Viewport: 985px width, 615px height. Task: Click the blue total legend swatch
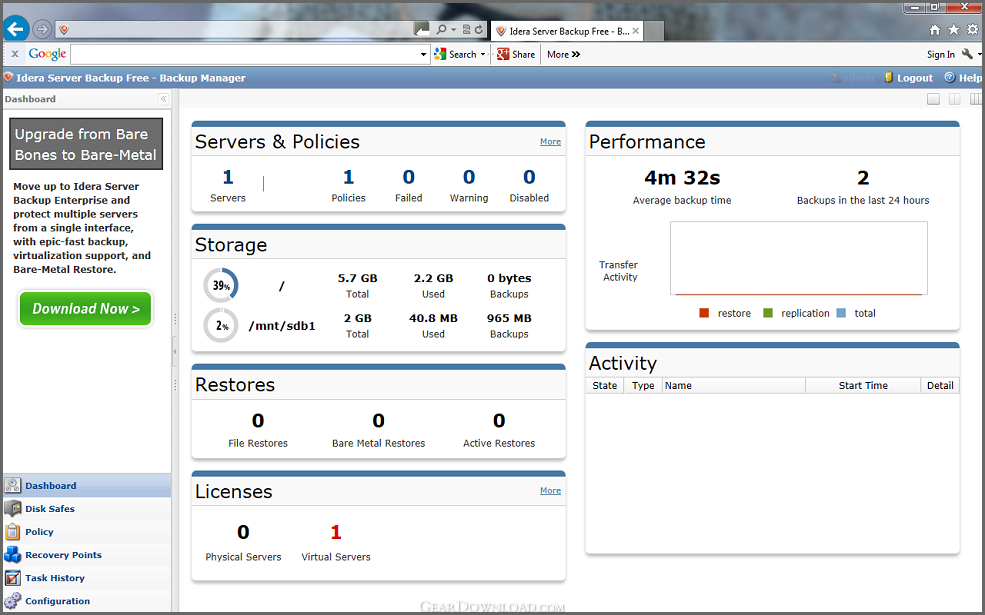[x=841, y=313]
